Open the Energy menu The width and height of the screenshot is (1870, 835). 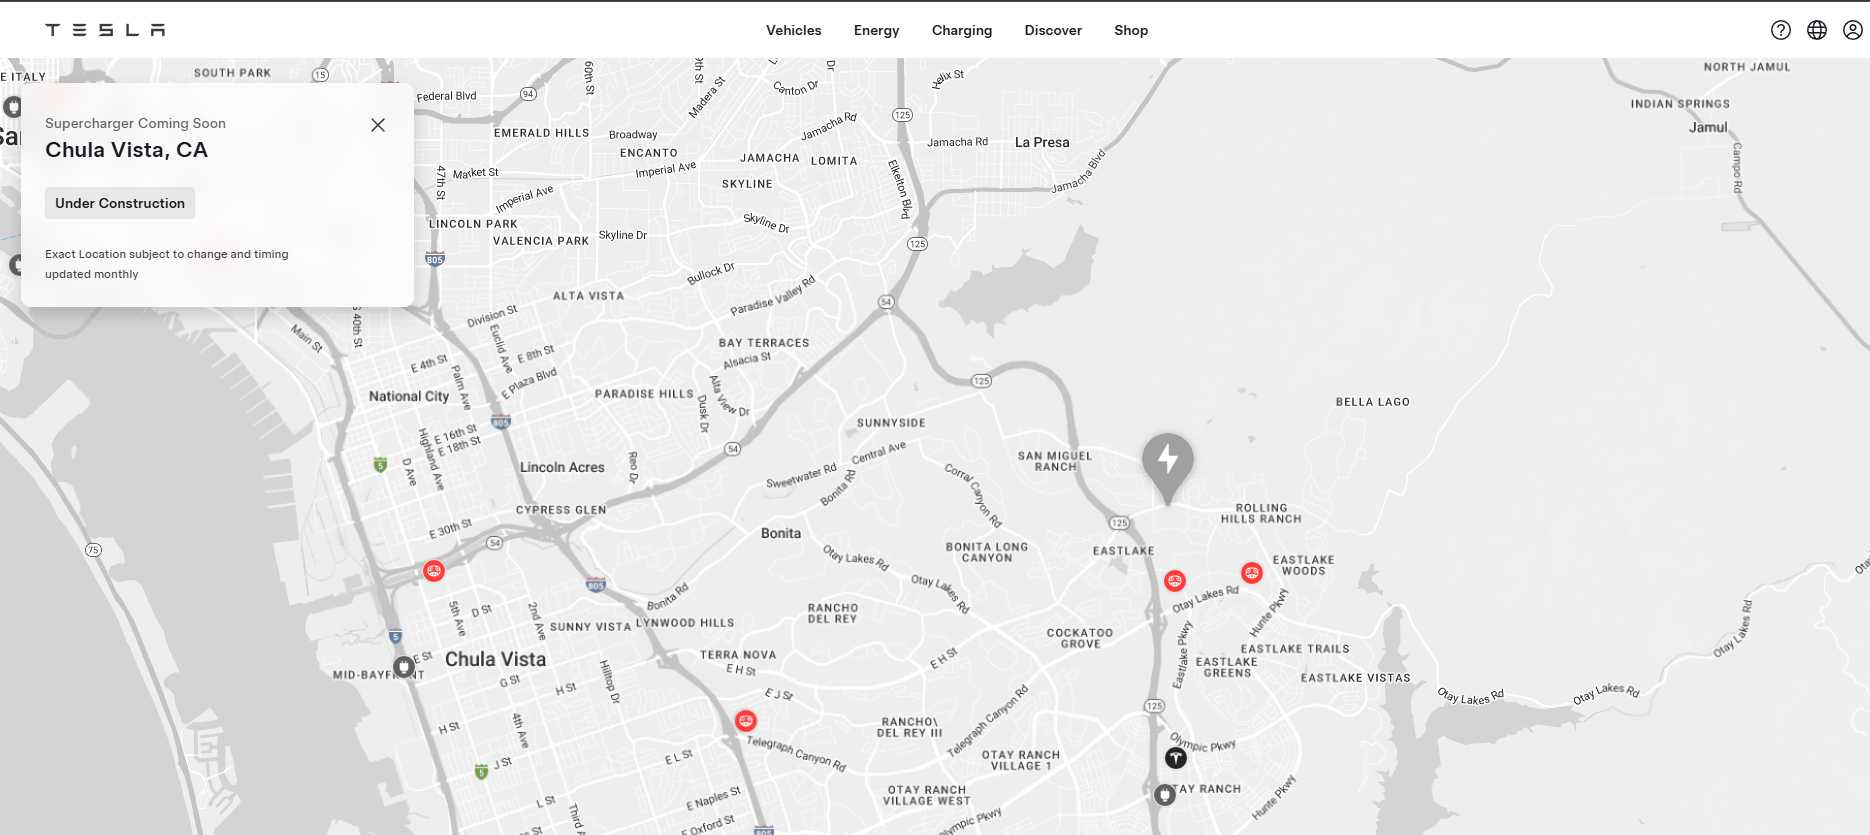pos(876,30)
